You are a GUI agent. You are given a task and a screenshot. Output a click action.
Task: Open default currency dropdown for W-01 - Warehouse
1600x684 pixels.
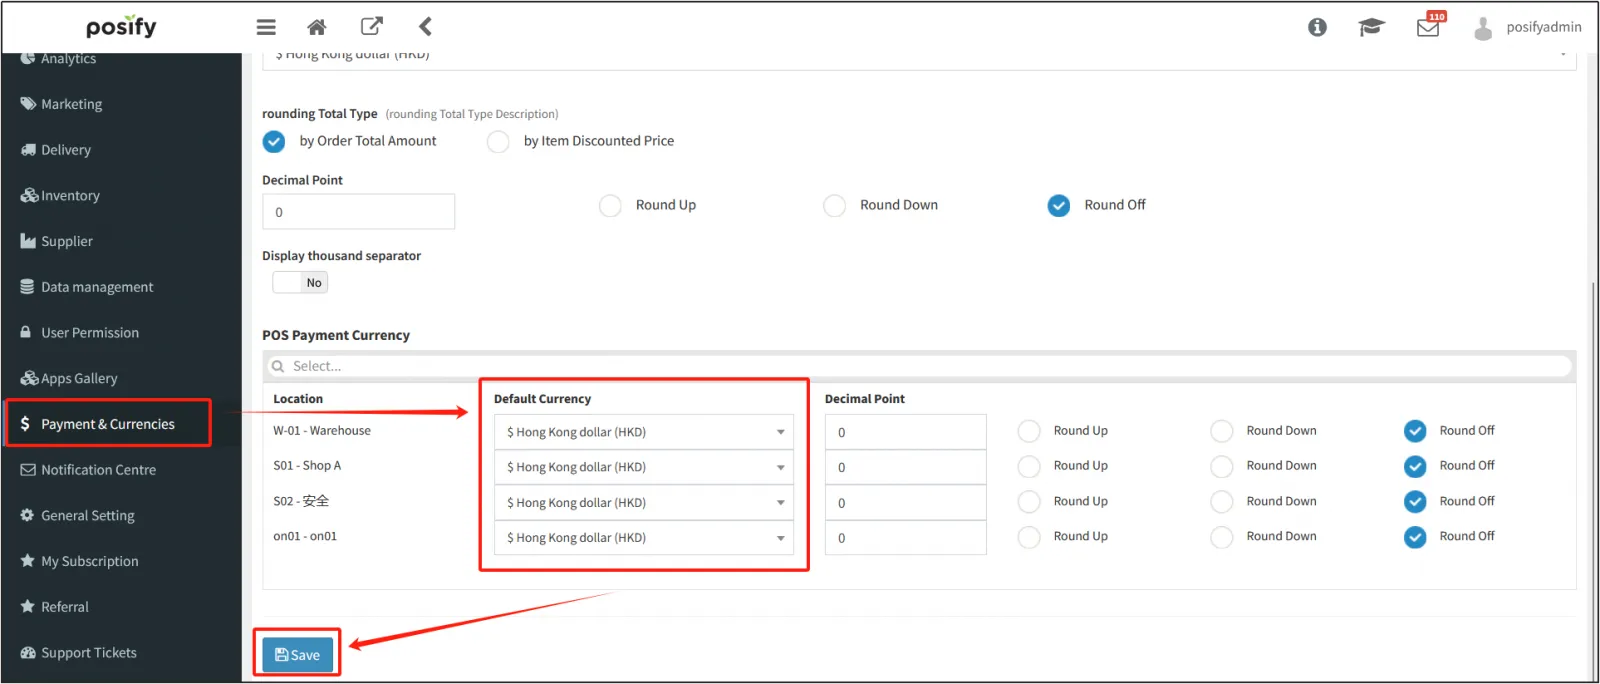[644, 432]
